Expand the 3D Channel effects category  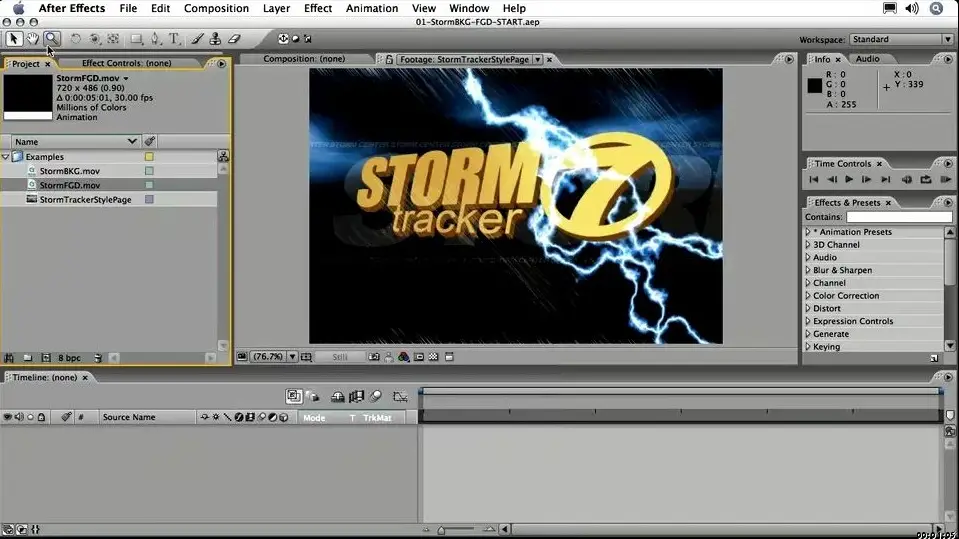[808, 245]
